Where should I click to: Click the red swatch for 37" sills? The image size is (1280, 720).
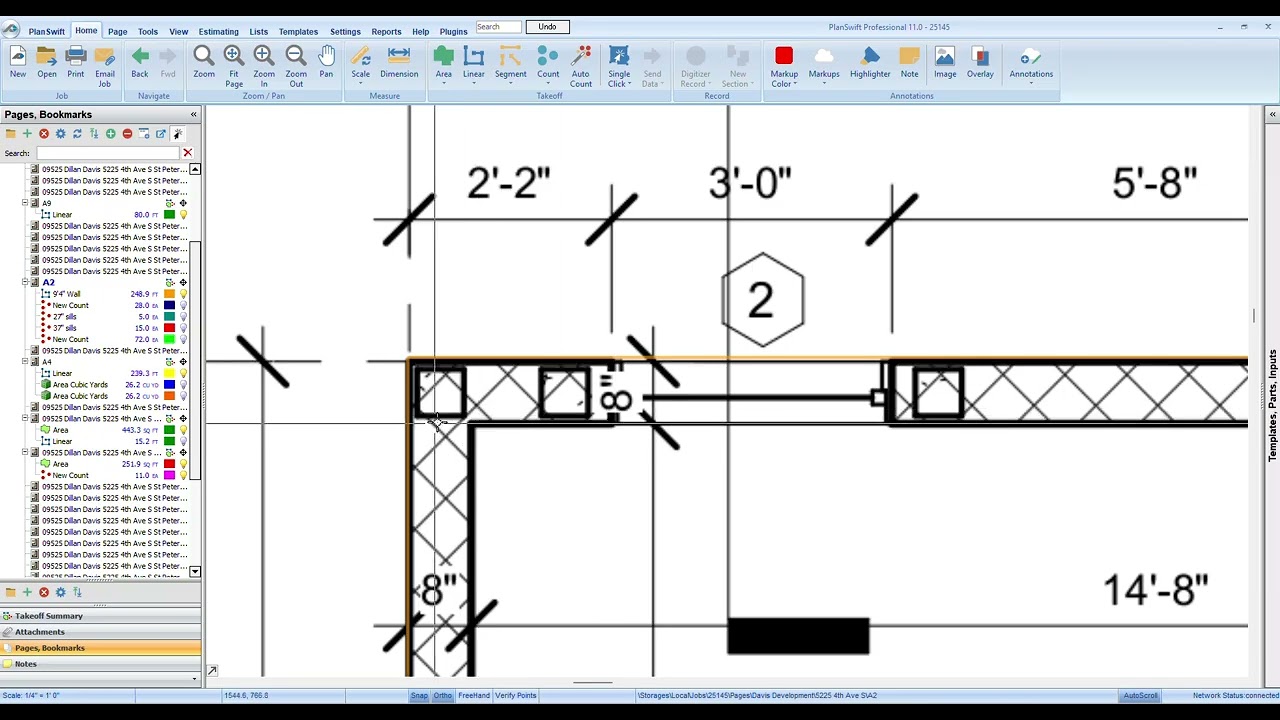pyautogui.click(x=170, y=328)
